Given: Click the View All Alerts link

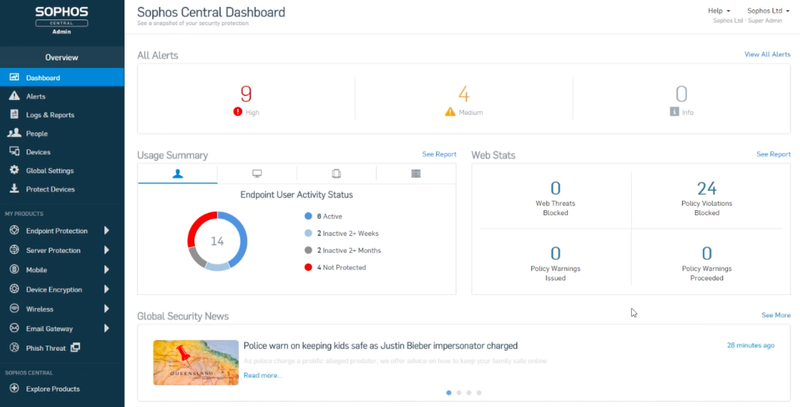Looking at the screenshot, I should pos(767,54).
